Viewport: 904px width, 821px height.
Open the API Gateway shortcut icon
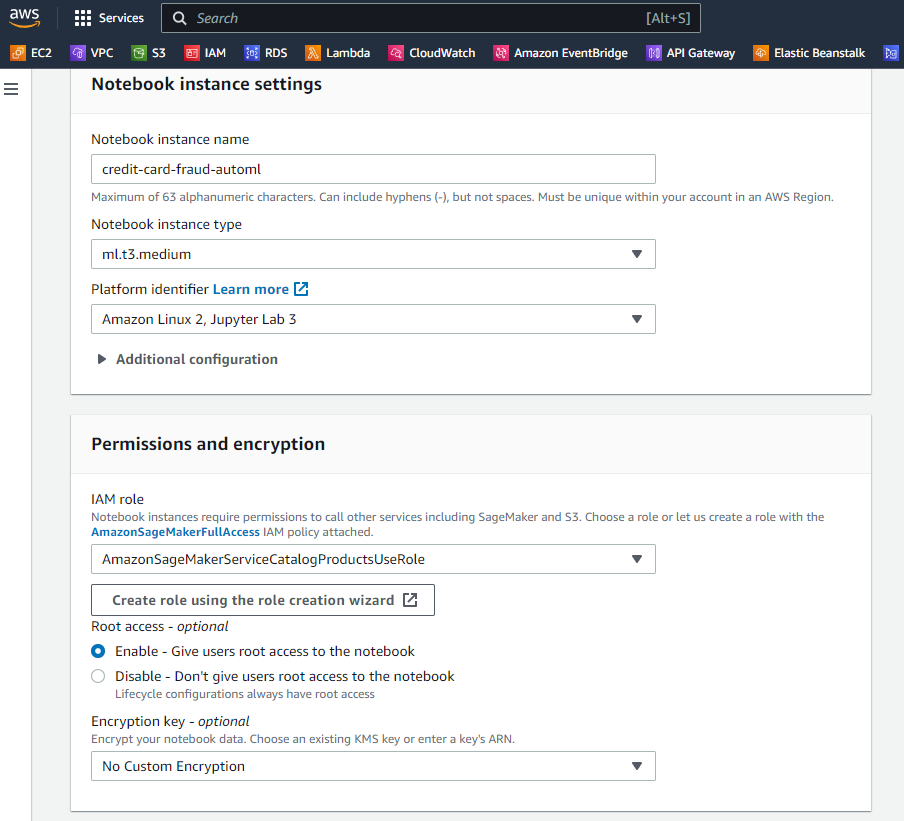pyautogui.click(x=654, y=53)
